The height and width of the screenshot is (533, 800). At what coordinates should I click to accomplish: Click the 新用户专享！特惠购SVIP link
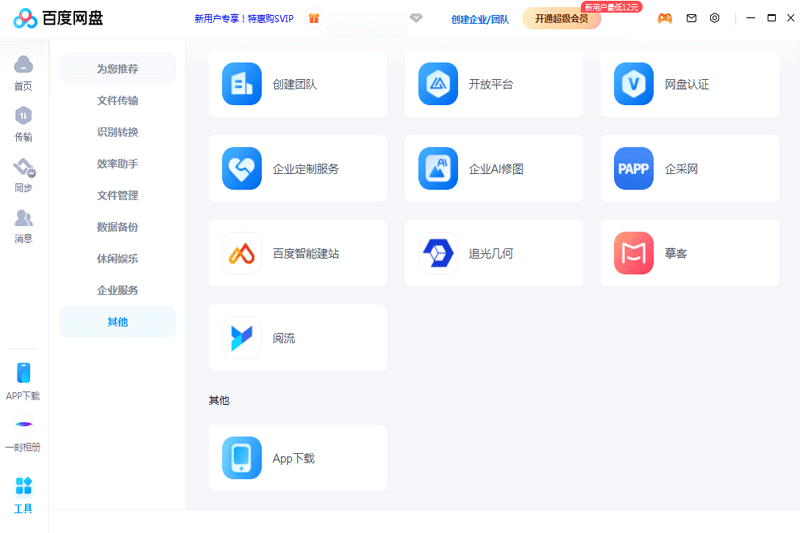click(x=244, y=19)
